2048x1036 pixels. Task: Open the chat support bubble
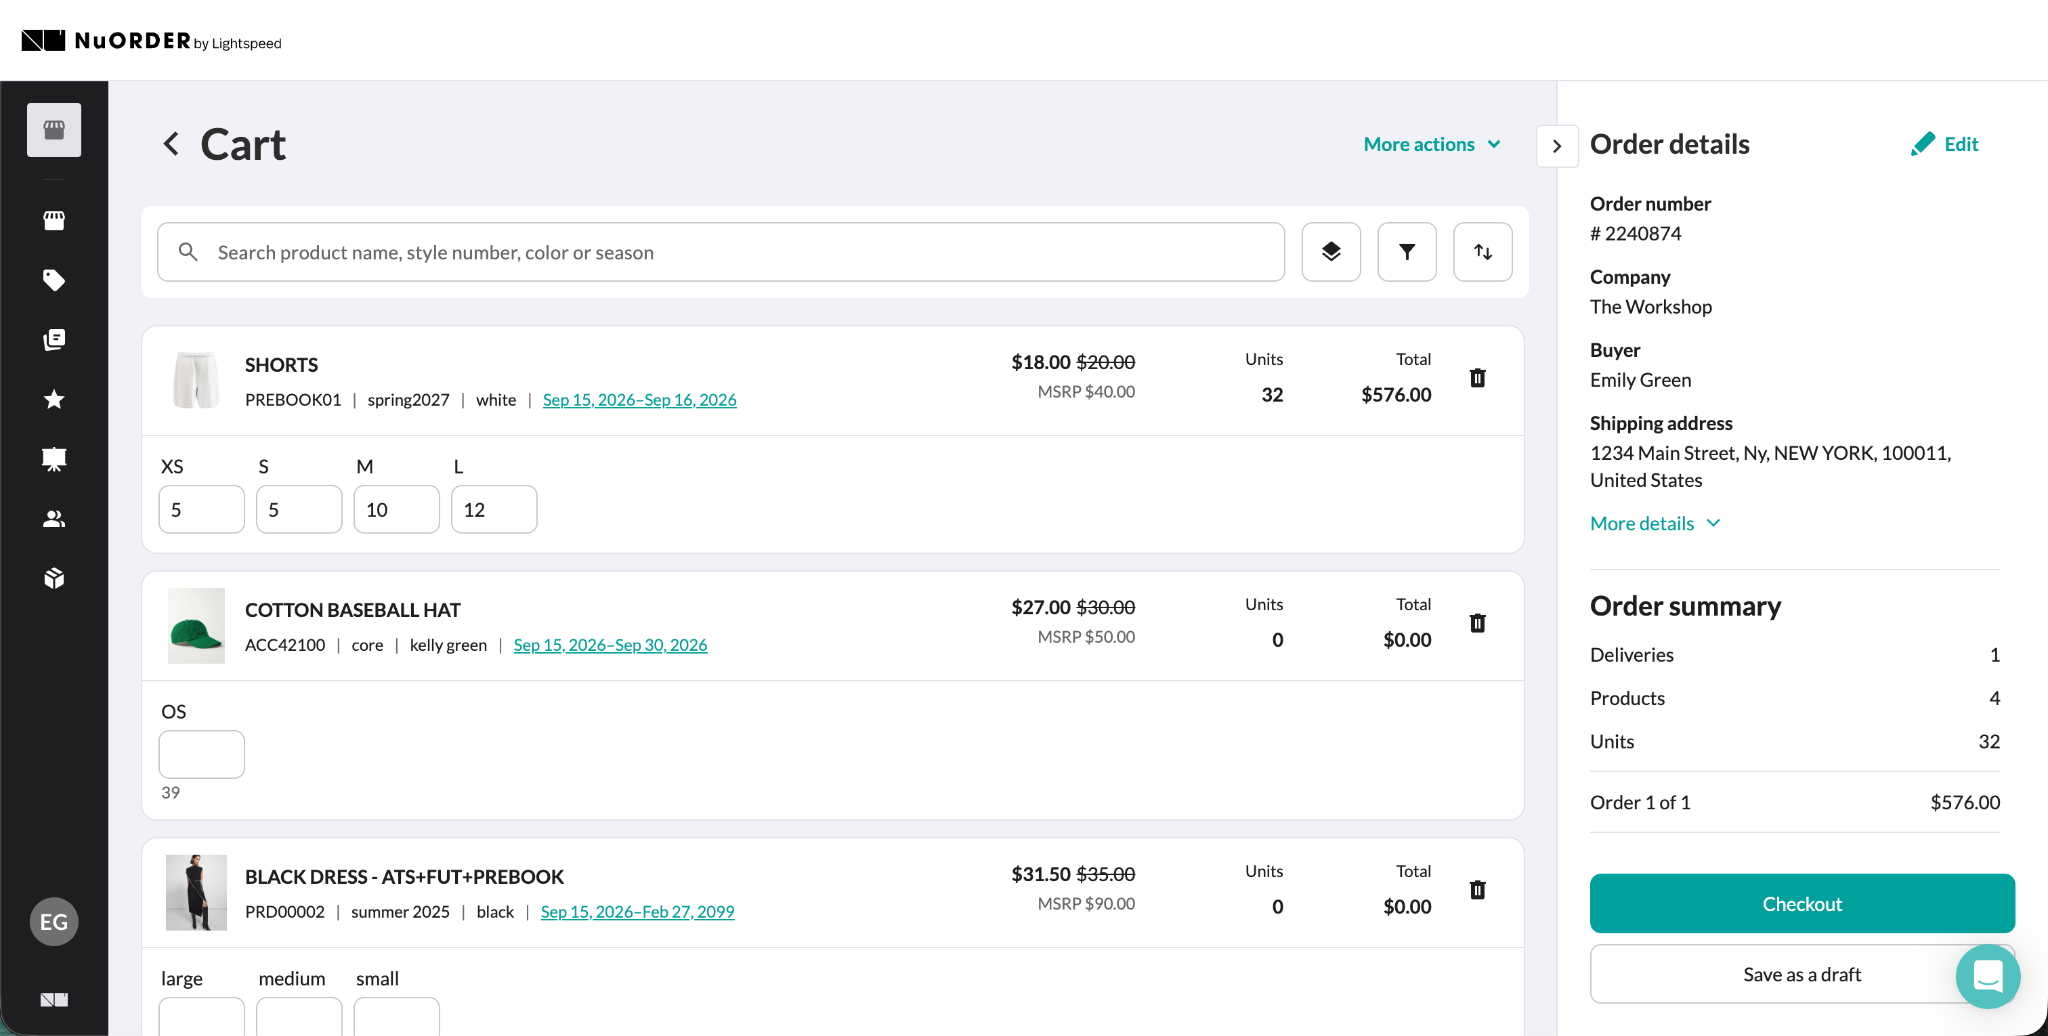click(x=1988, y=976)
